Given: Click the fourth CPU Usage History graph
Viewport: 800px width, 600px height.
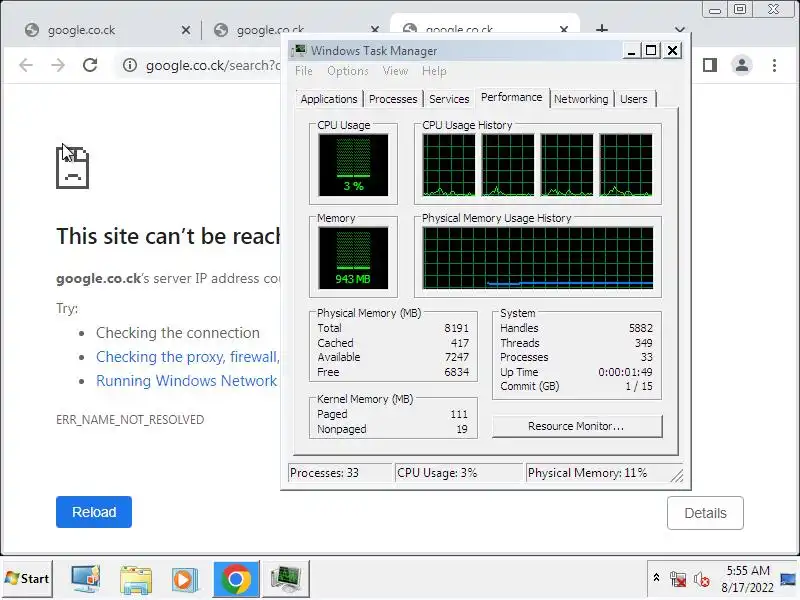Looking at the screenshot, I should click(x=626, y=165).
